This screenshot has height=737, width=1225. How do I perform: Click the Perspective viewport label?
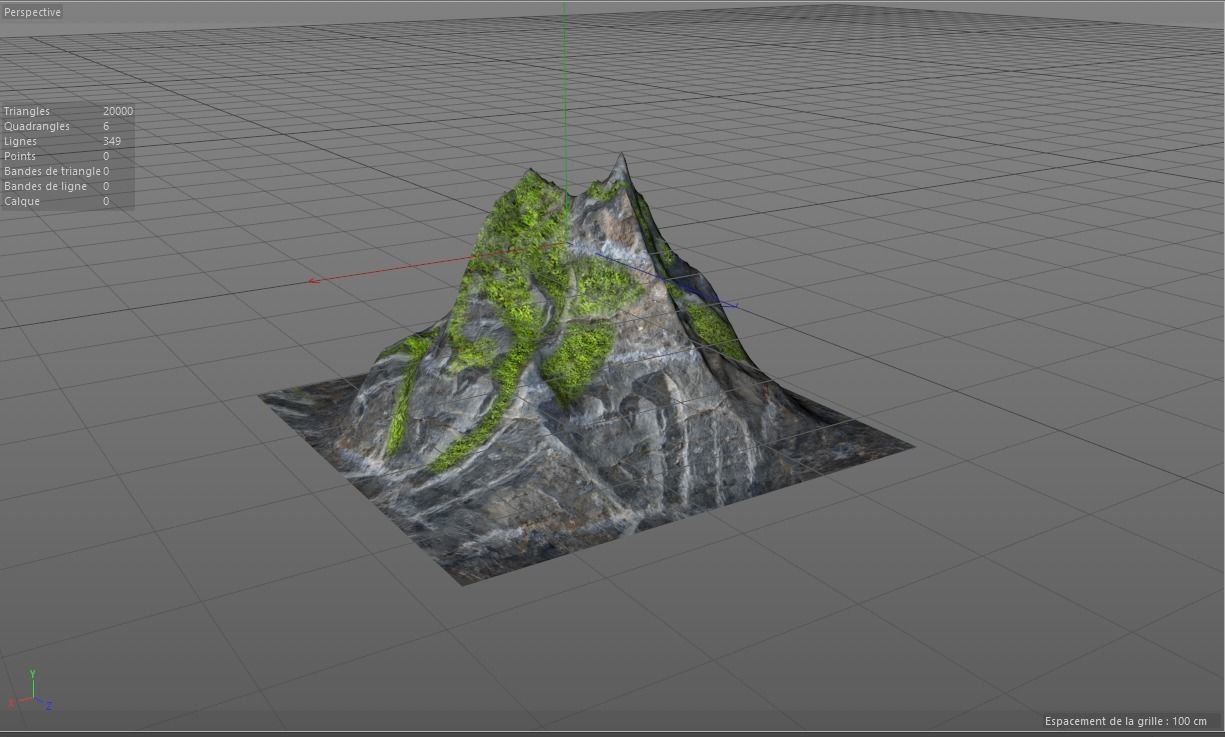(x=32, y=12)
